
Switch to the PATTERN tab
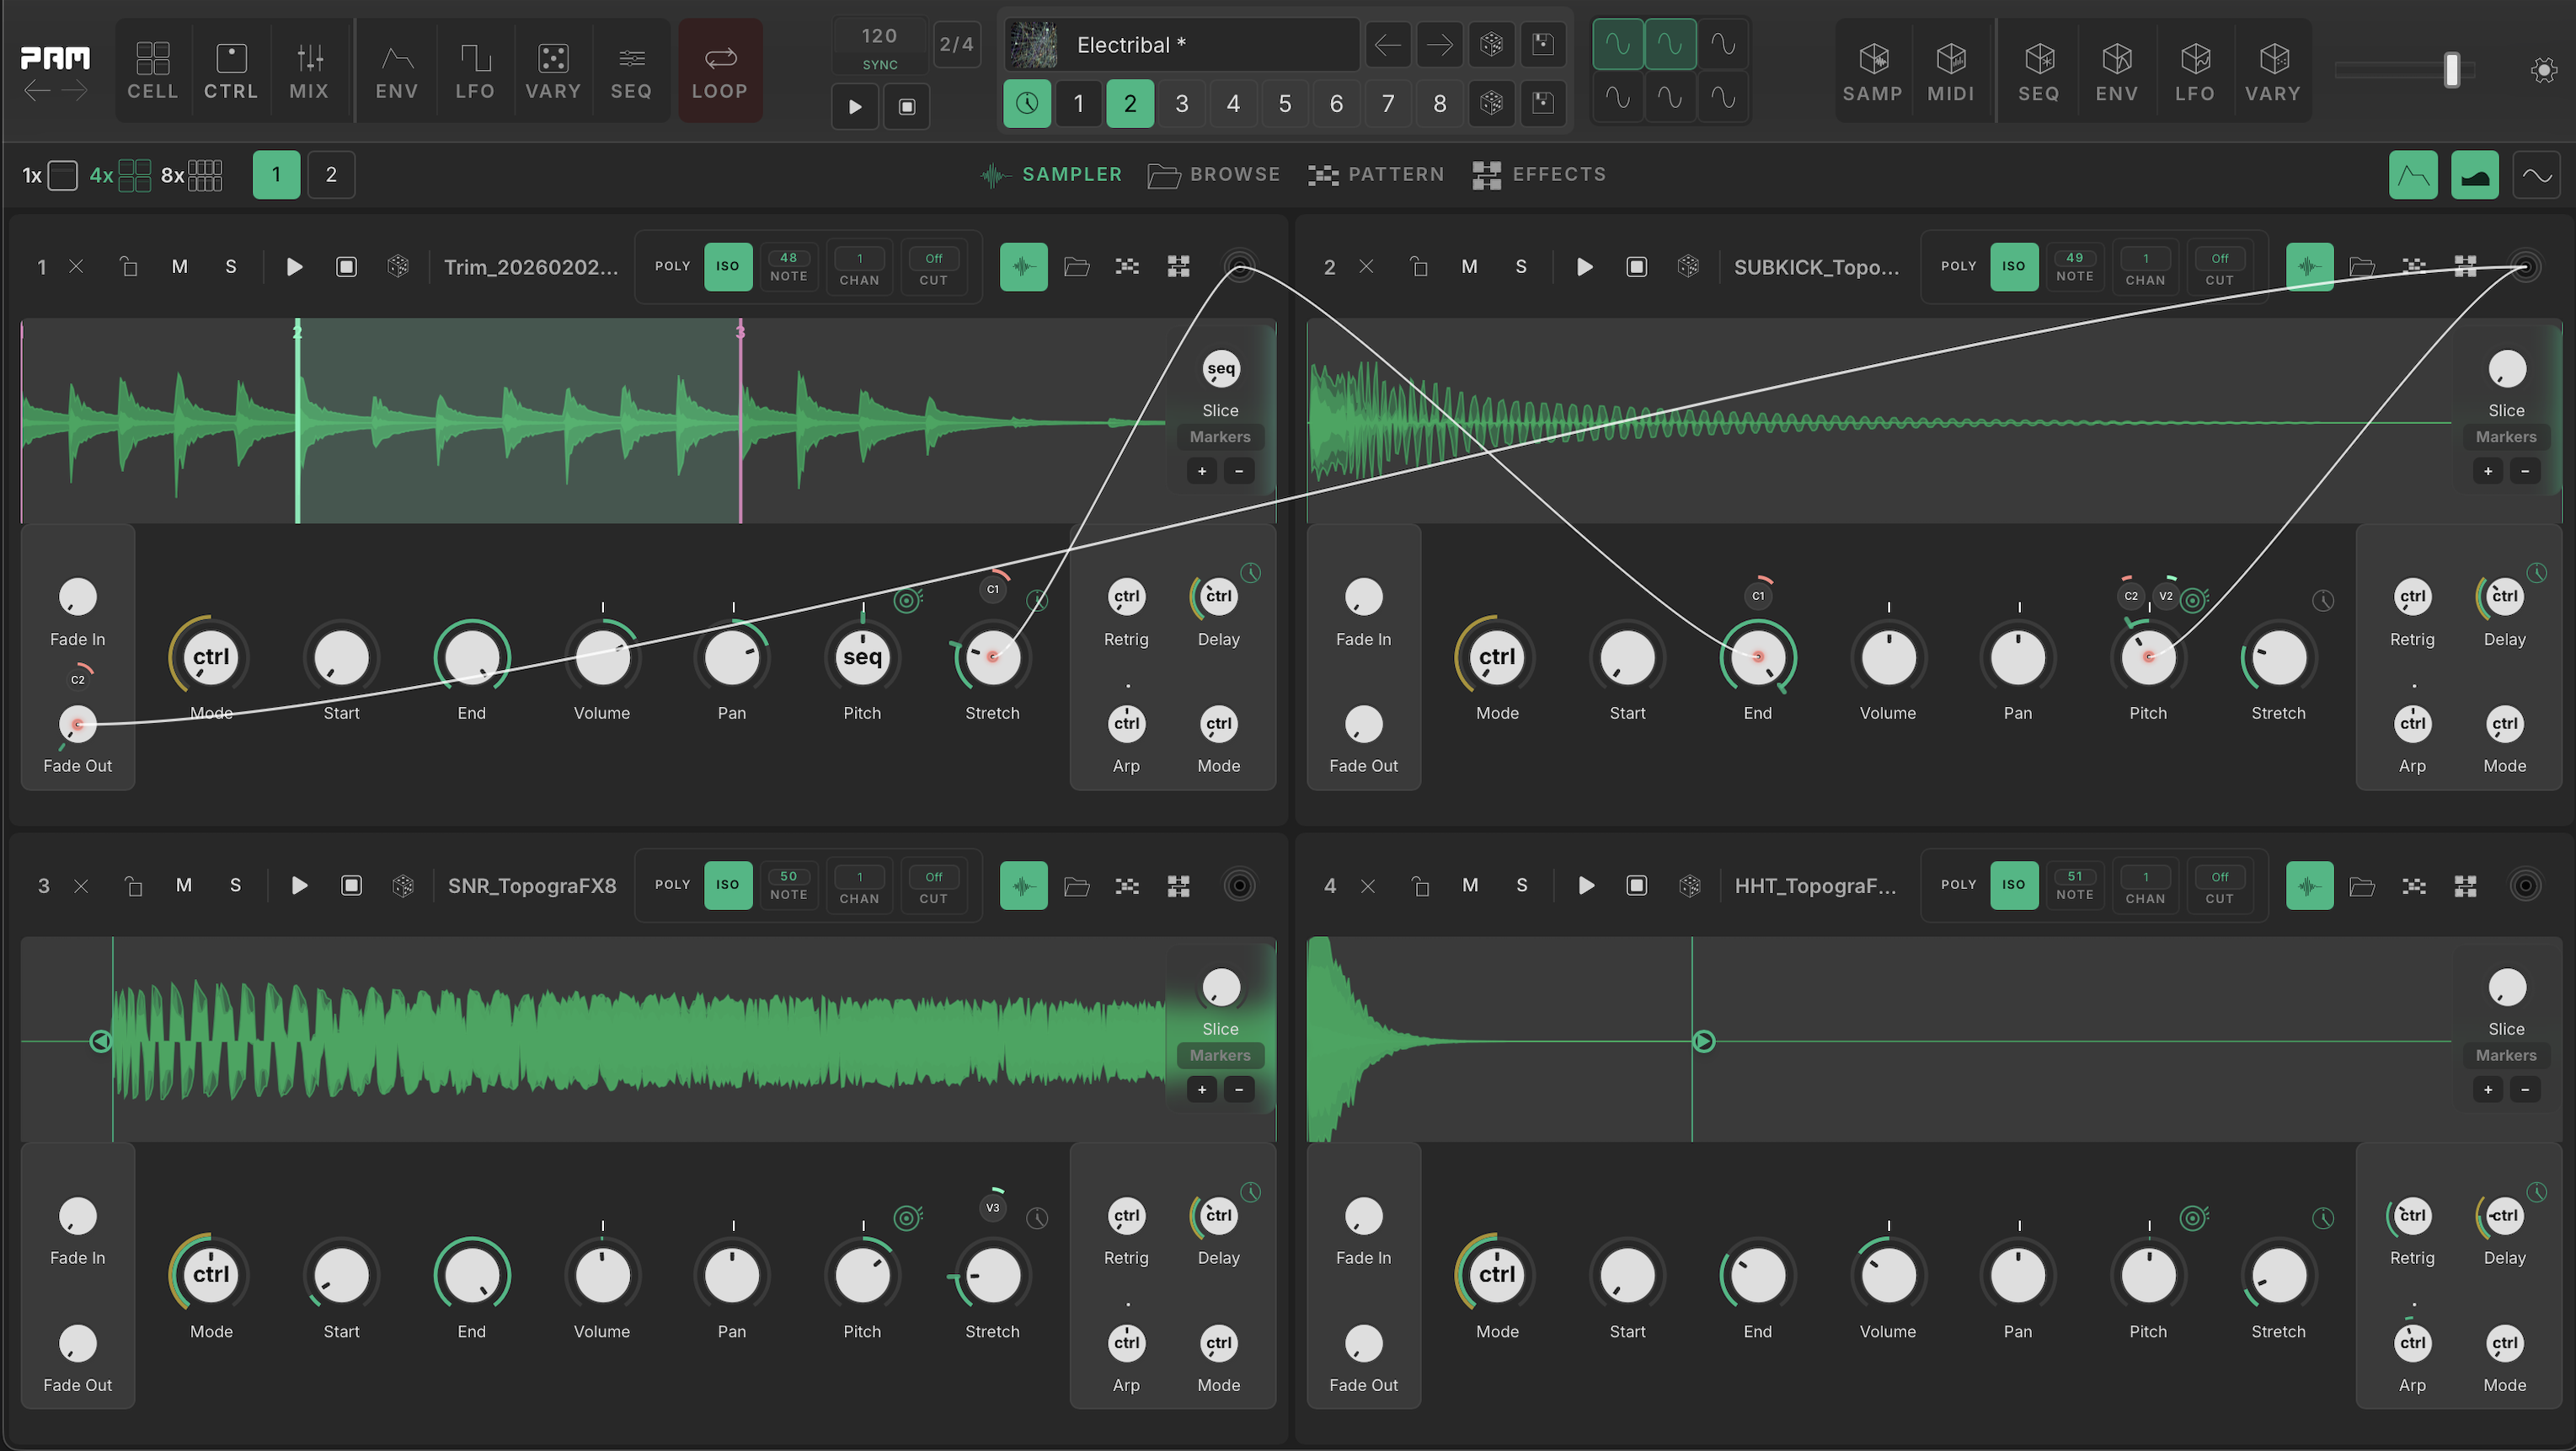pyautogui.click(x=1376, y=175)
